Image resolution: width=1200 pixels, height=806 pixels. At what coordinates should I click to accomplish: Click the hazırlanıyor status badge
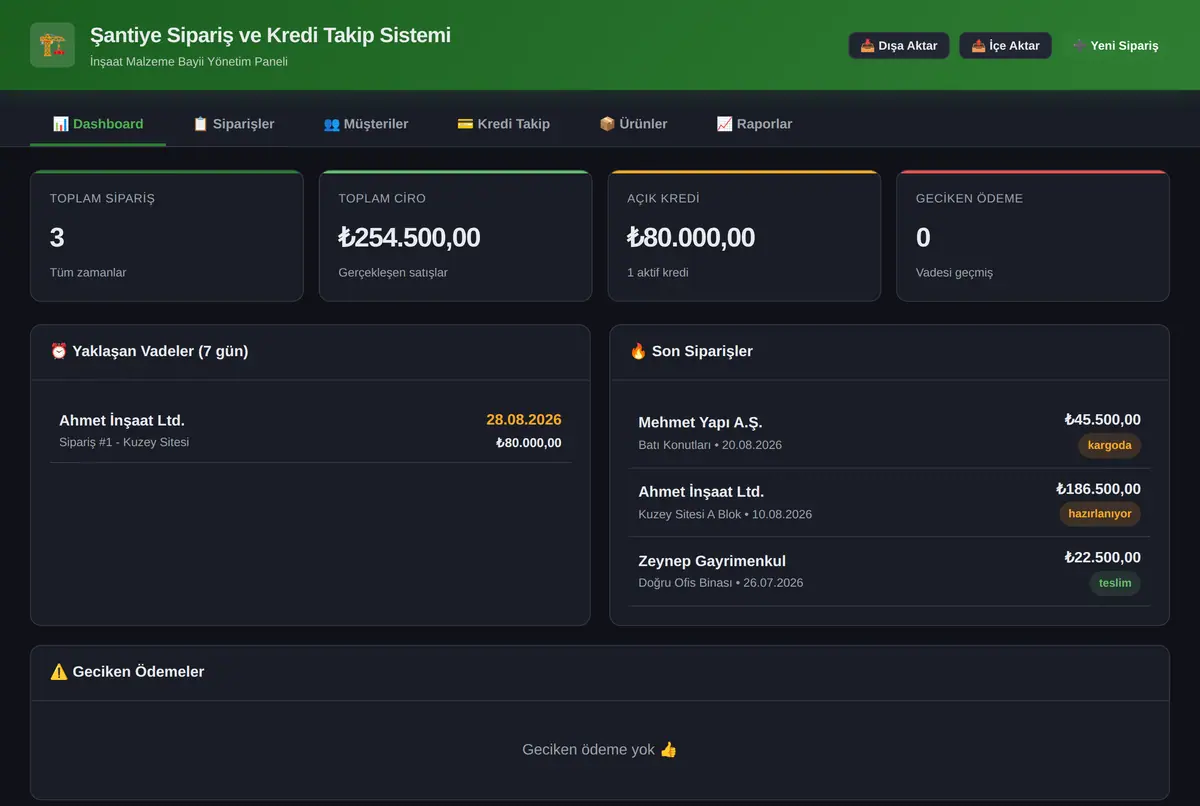[x=1100, y=514]
